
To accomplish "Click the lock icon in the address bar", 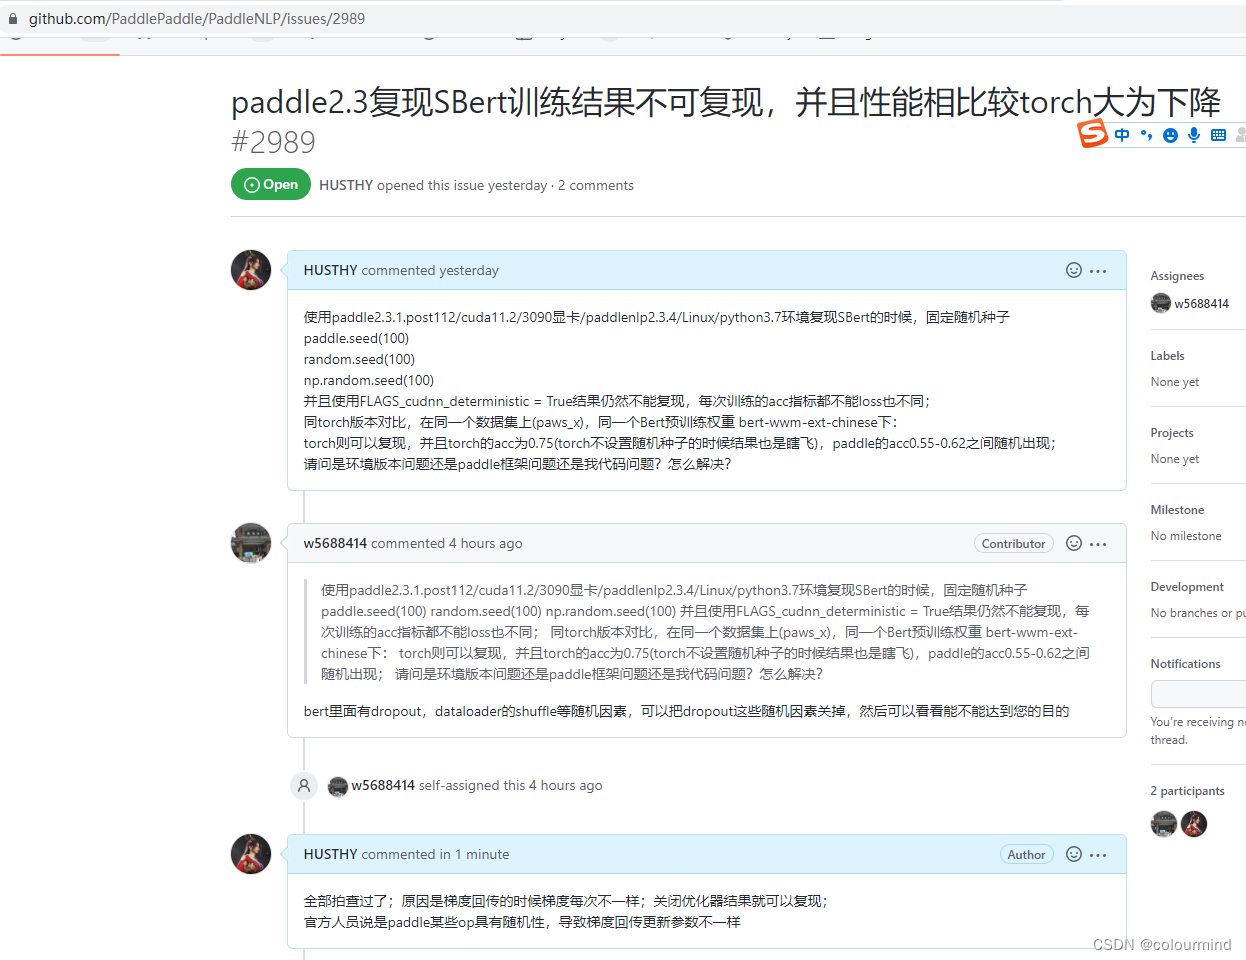I will tap(13, 19).
